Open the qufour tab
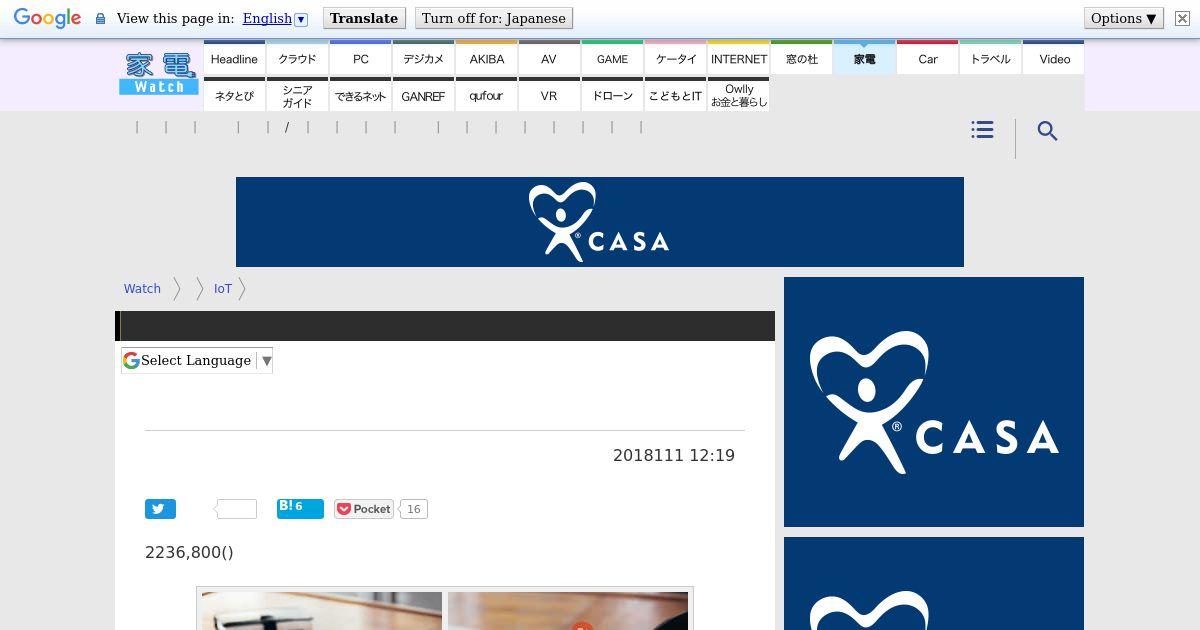Image resolution: width=1200 pixels, height=630 pixels. pos(486,95)
